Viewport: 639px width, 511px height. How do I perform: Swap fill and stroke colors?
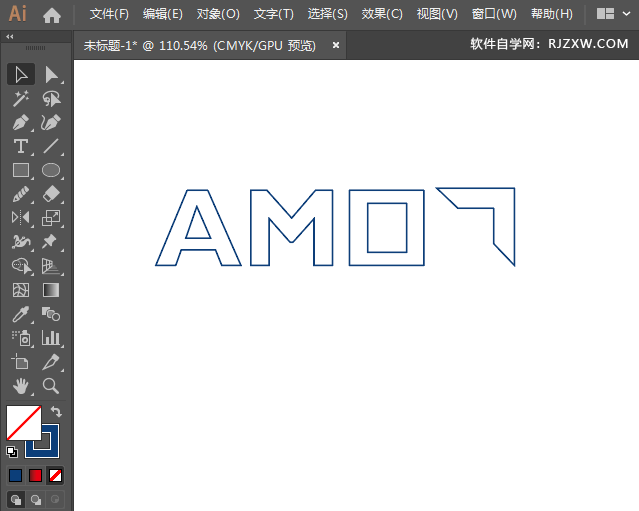coord(57,411)
